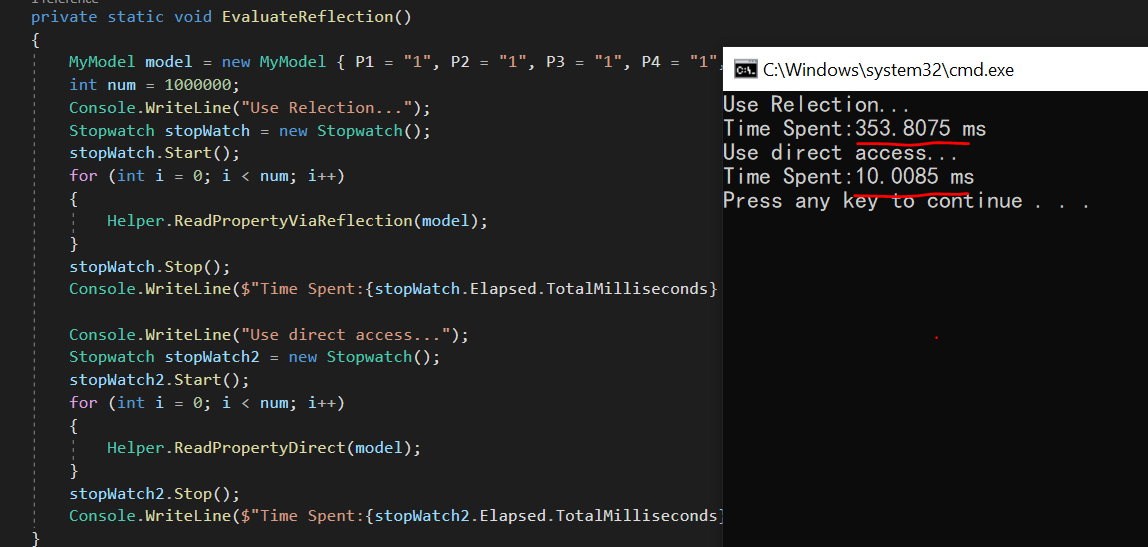This screenshot has width=1148, height=547.
Task: Click the stopWatch2.Stop() statement
Action: pyautogui.click(x=154, y=494)
